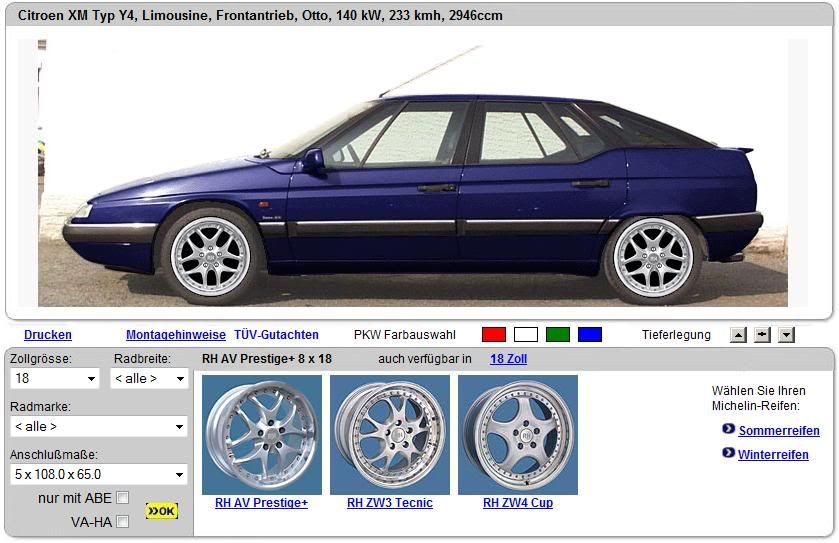Open the TÜV-Gutachten link
Screen dimensions: 839x543
(x=276, y=335)
